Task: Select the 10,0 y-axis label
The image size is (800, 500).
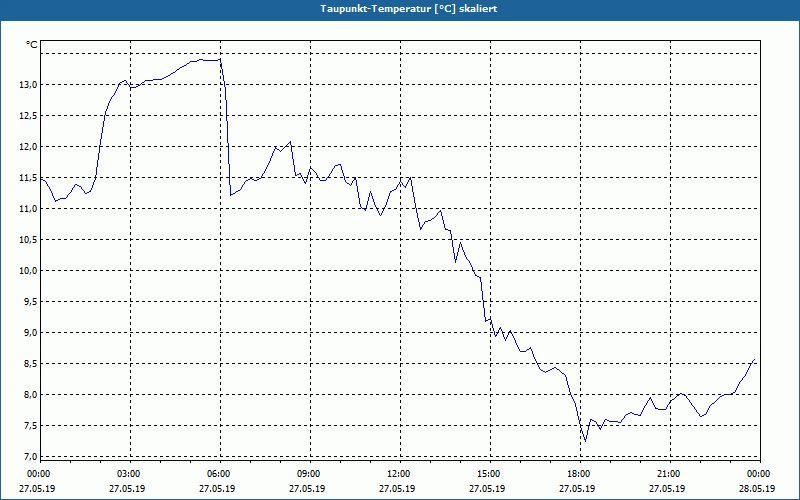Action: [28, 271]
